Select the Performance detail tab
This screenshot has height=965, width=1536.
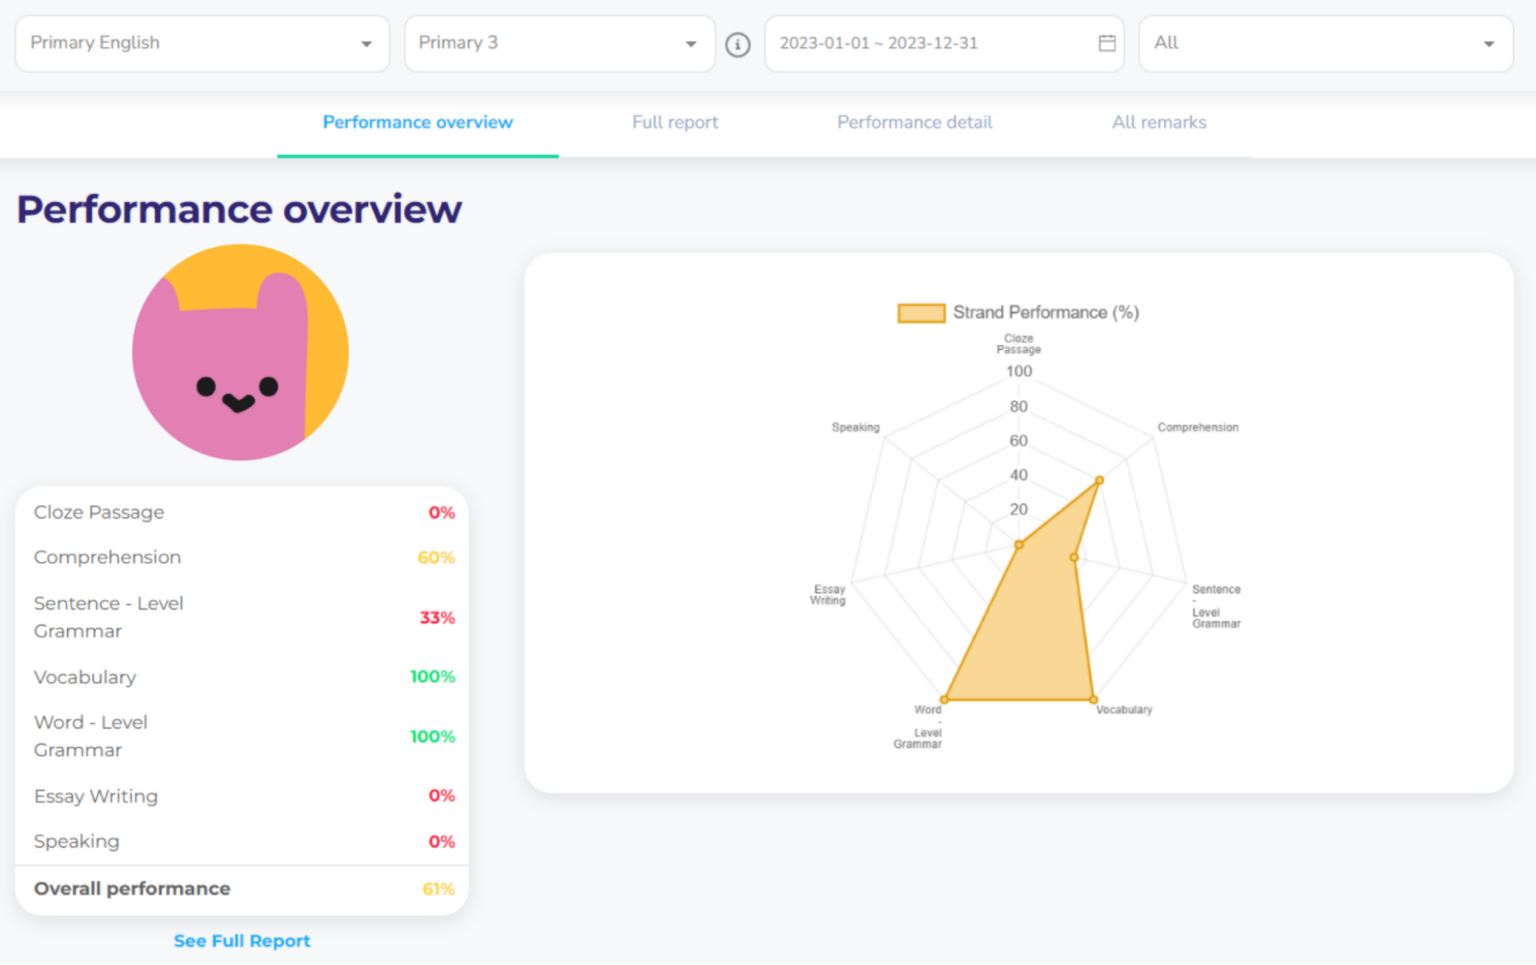[x=914, y=122]
